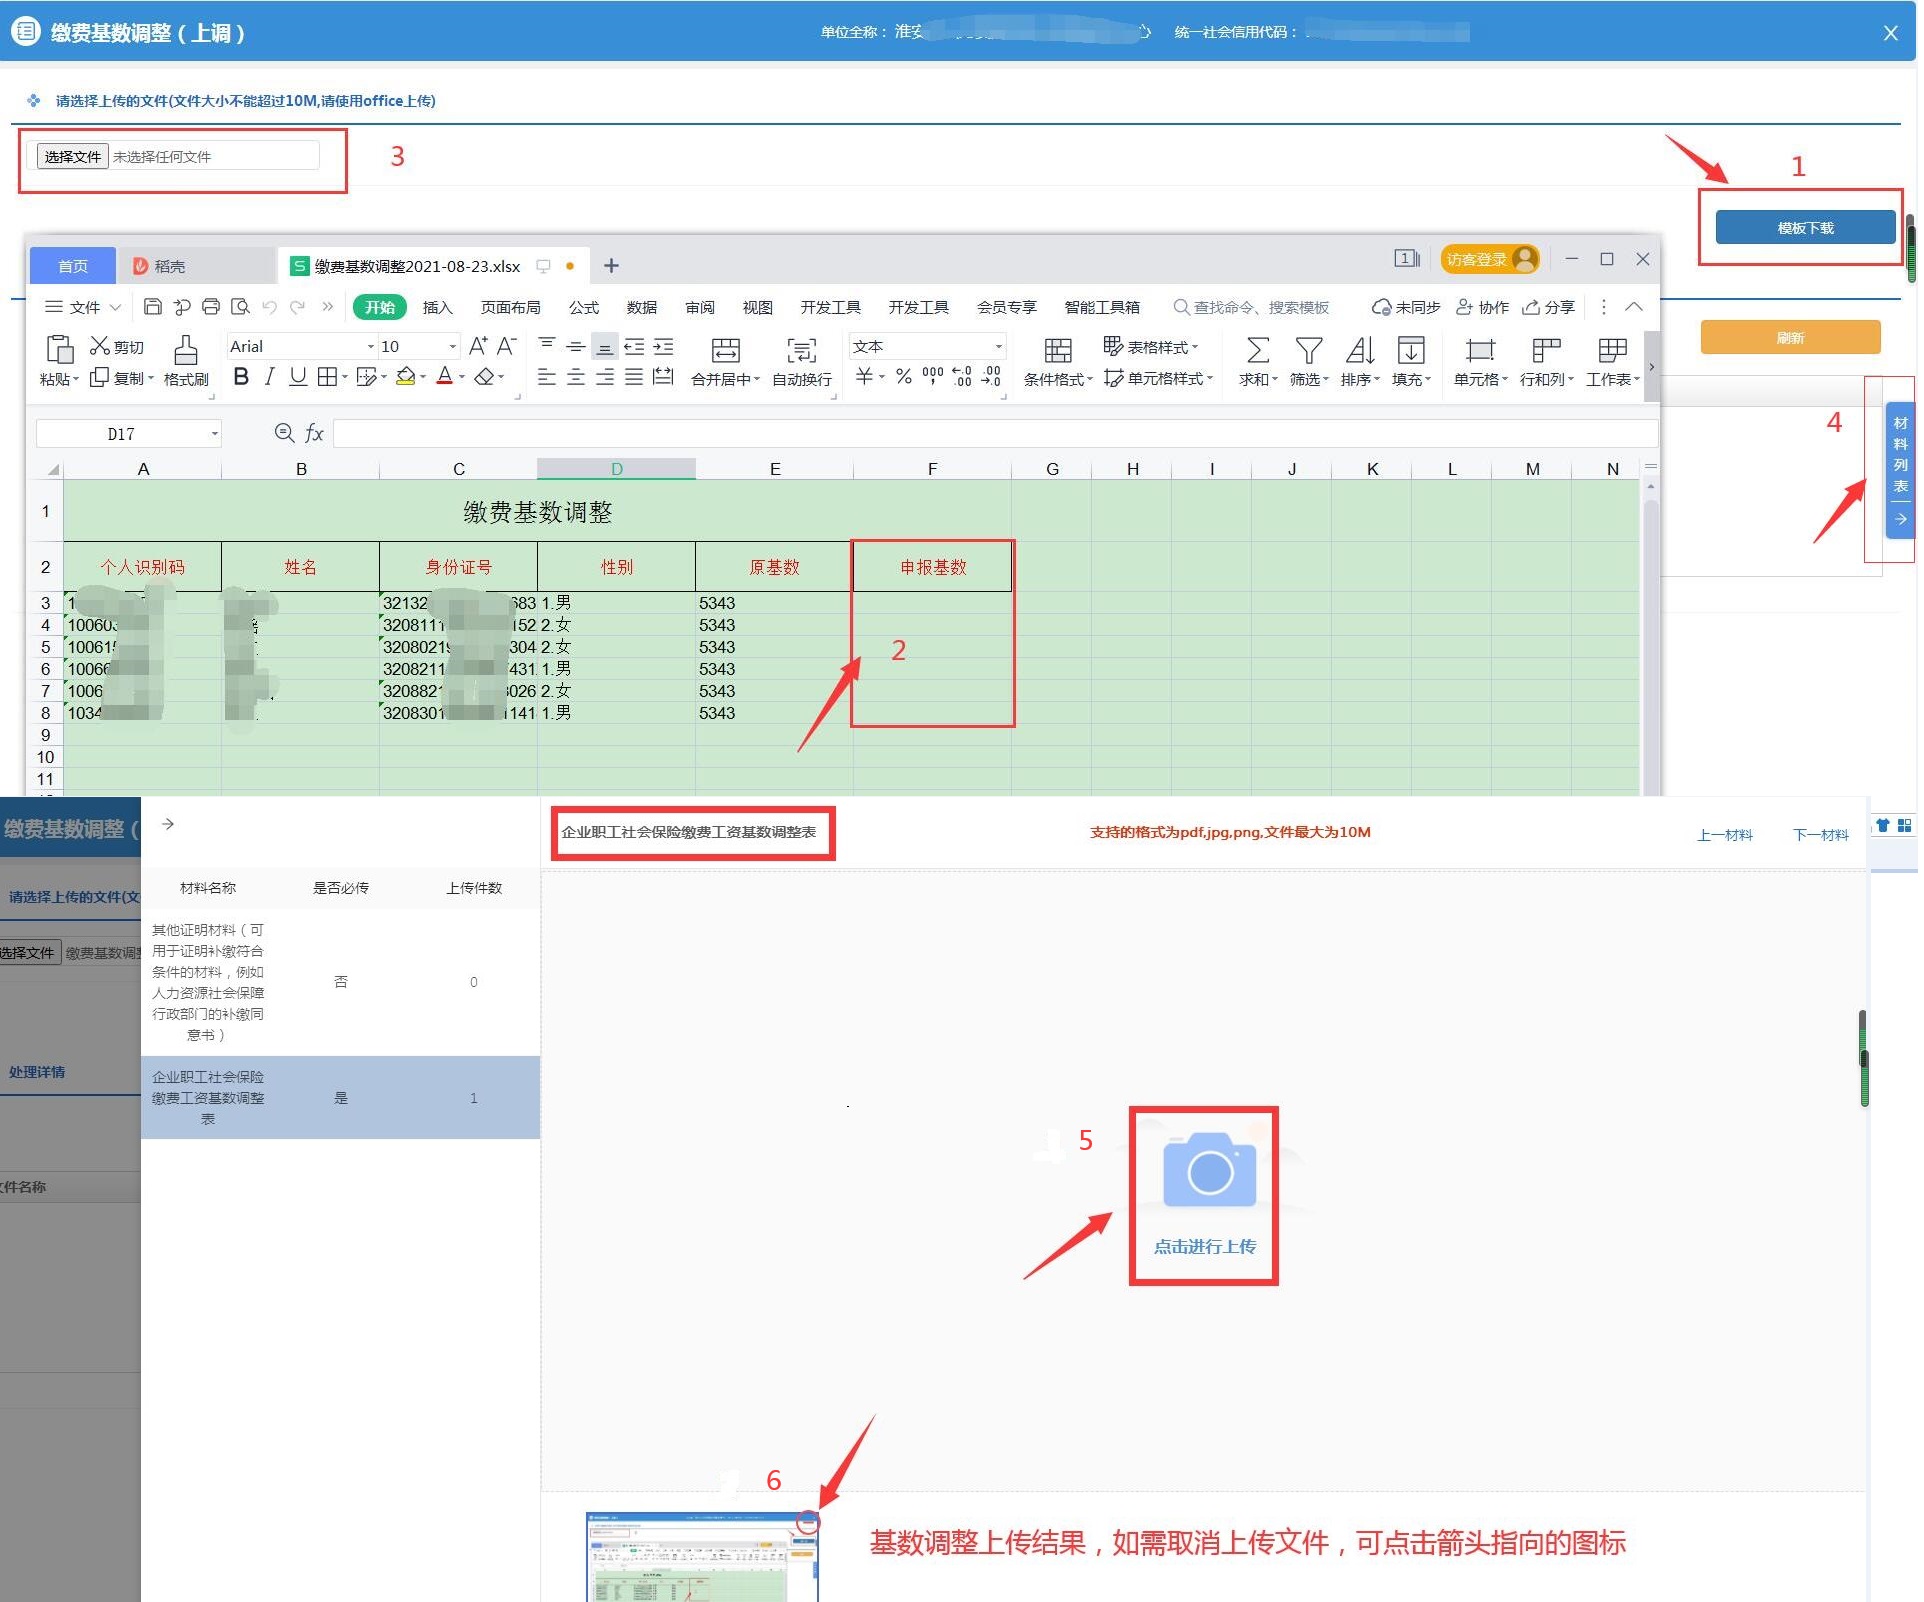The height and width of the screenshot is (1602, 1924).
Task: Open the Arial font name dropdown
Action: point(370,347)
